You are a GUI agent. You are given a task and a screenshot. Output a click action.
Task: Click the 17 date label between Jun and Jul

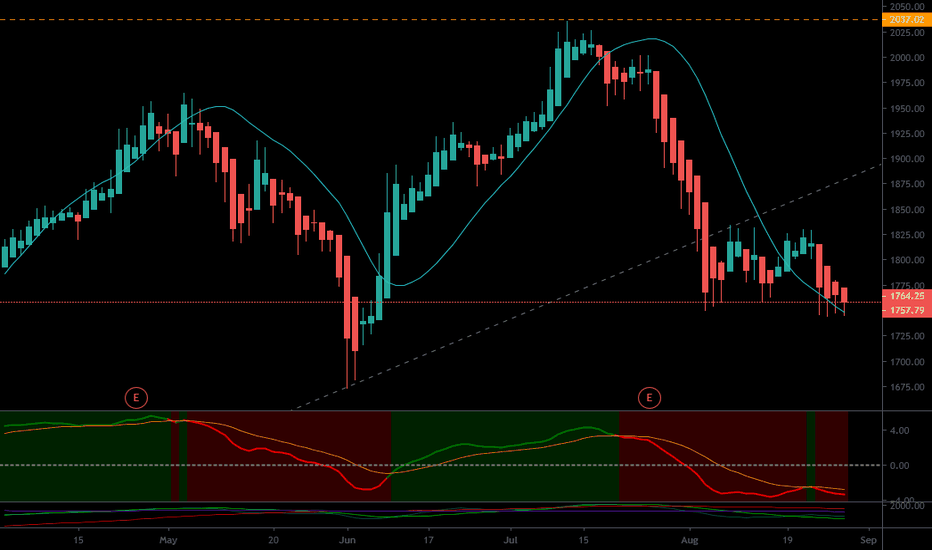(x=429, y=540)
